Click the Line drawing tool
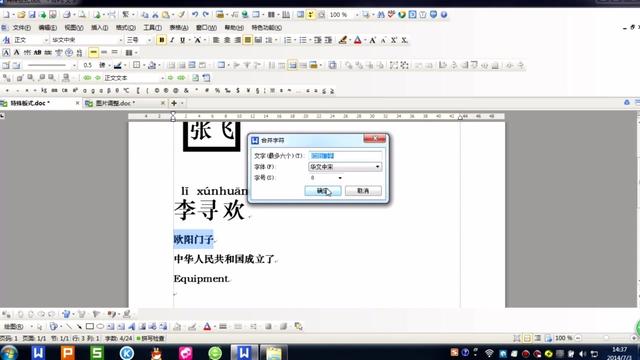The image size is (640, 360). coord(69,326)
